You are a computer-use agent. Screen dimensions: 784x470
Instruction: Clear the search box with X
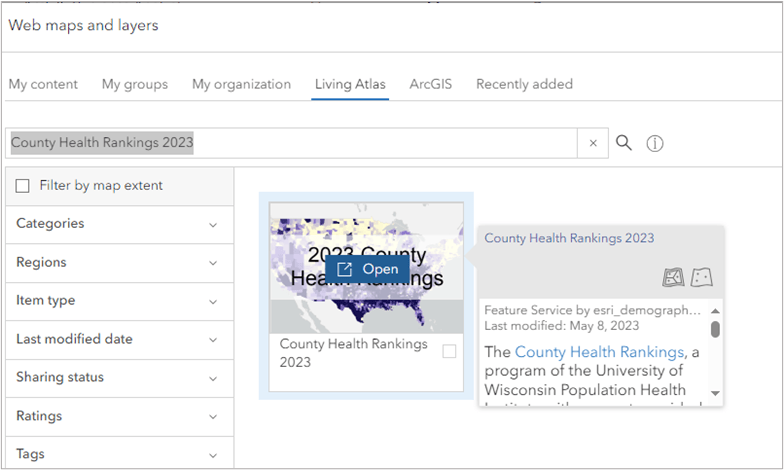point(593,143)
